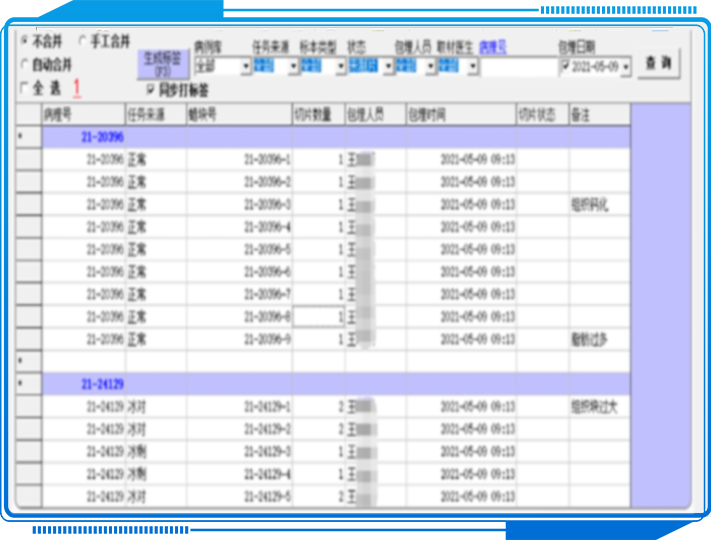
Task: Open the 任务来源 filter dropdown
Action: 293,67
